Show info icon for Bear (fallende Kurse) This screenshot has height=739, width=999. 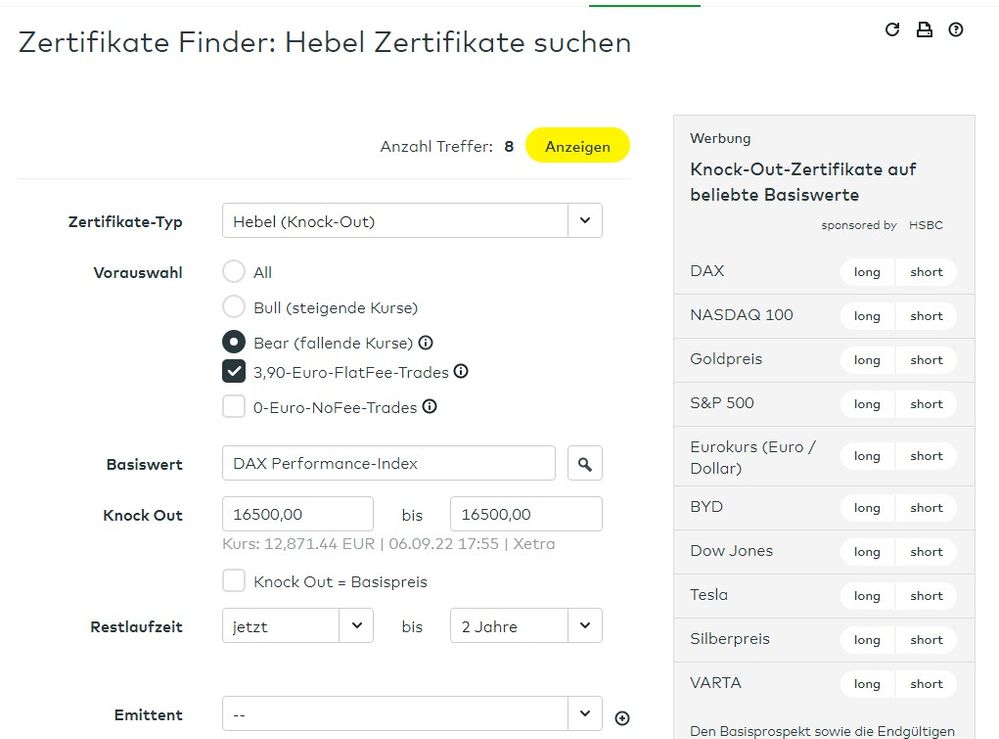426,343
